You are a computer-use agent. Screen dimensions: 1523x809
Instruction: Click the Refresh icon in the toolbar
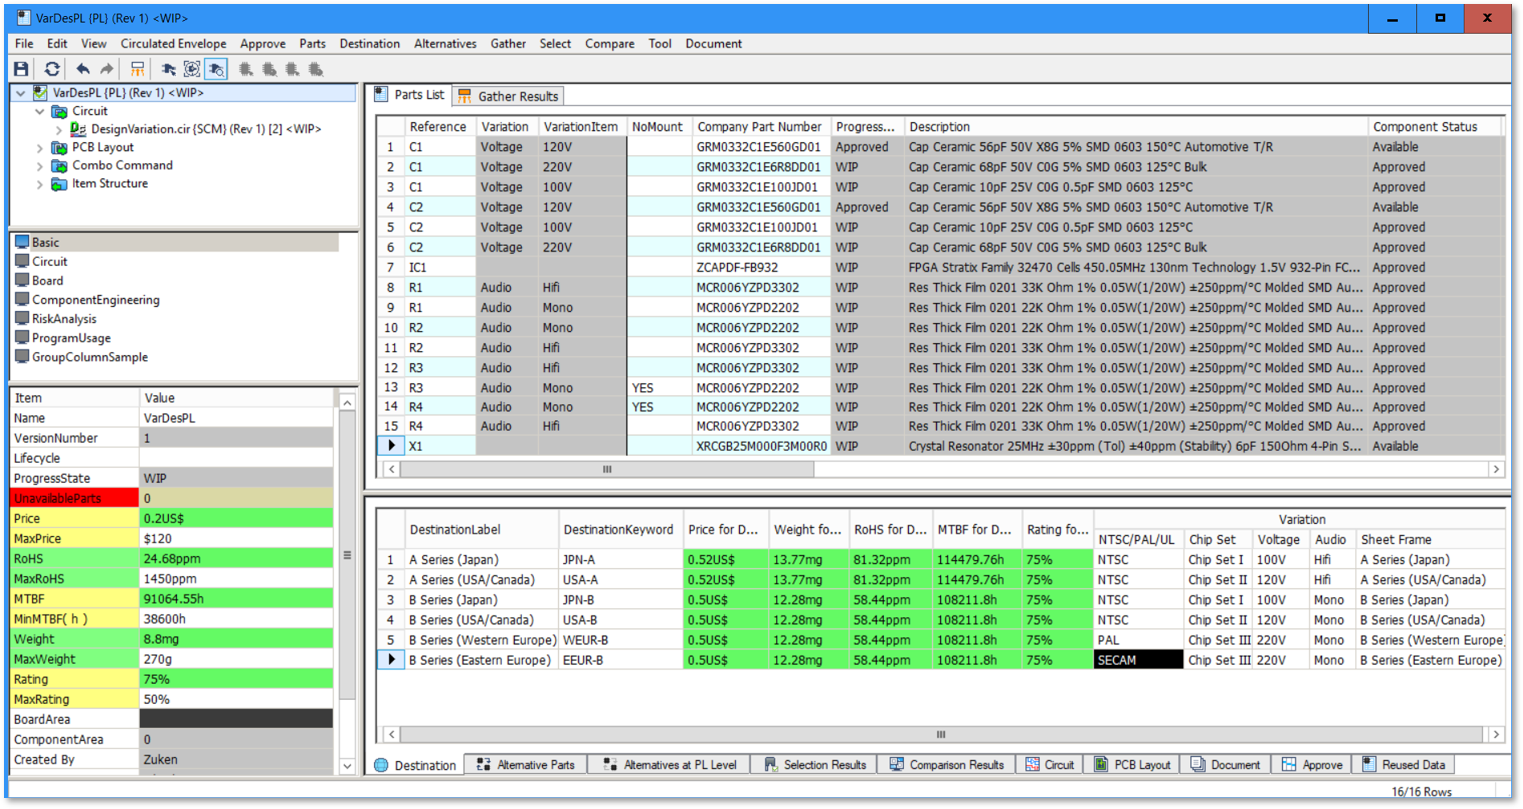pos(53,68)
